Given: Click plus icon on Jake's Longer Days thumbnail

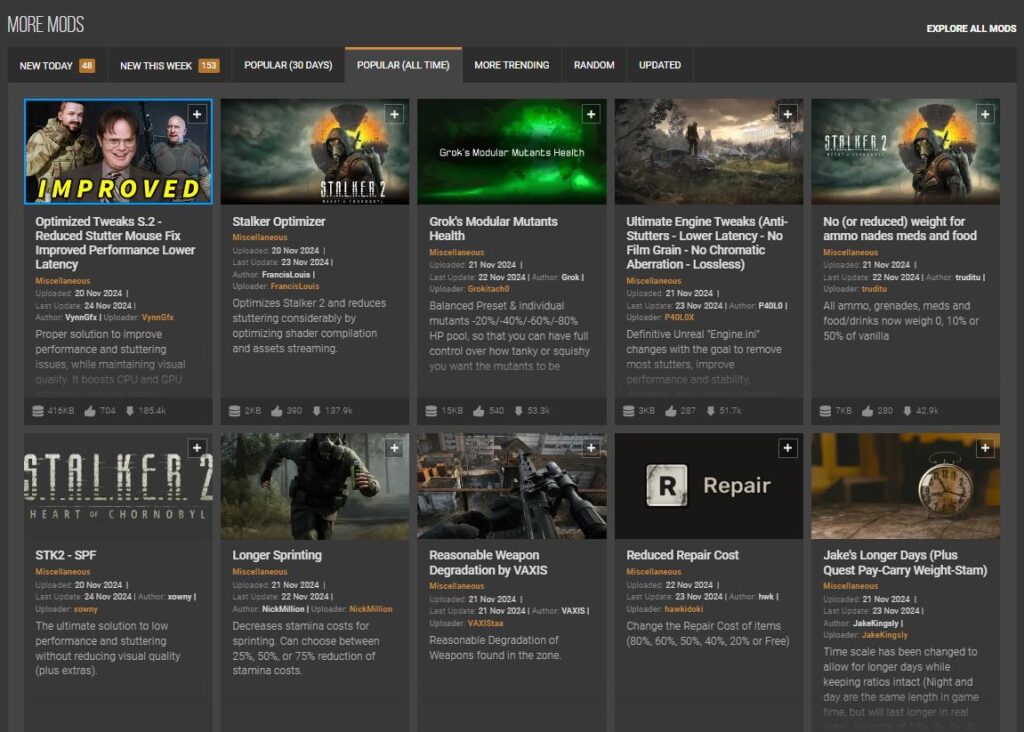Looking at the screenshot, I should [x=985, y=449].
